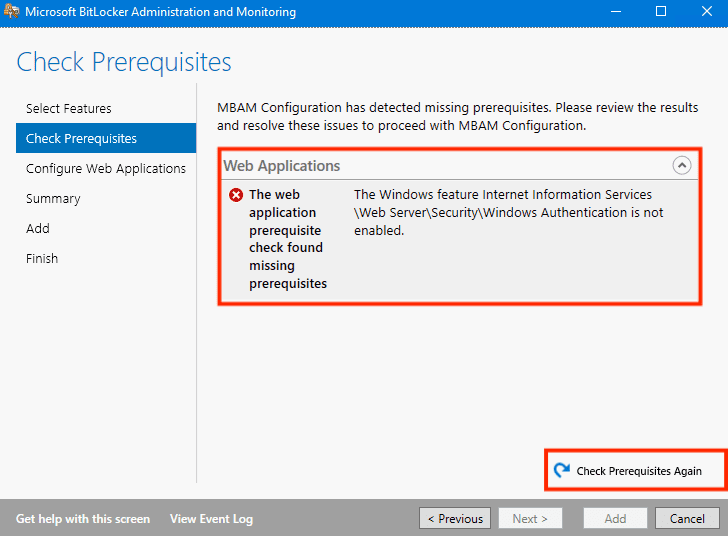Click the blue refresh arrow icon
This screenshot has height=536, width=728.
pos(562,470)
